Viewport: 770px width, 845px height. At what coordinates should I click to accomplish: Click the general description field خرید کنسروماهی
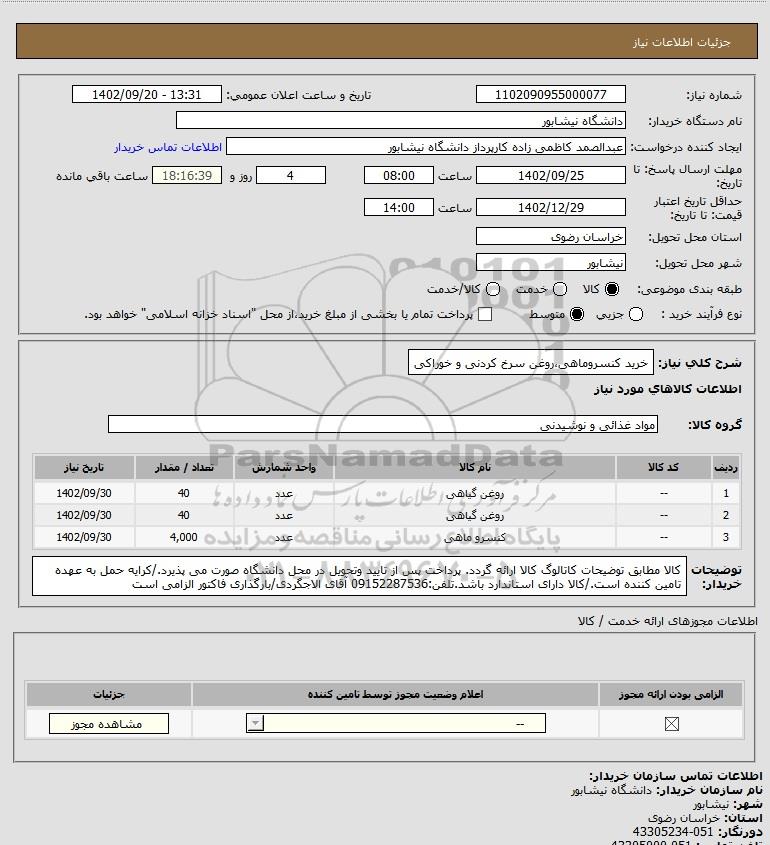click(x=530, y=364)
